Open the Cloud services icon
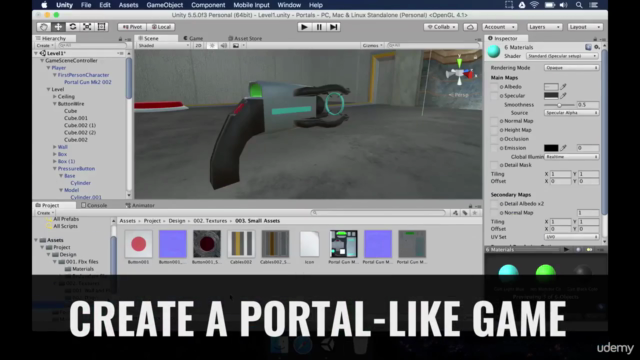Screen dimensions: 640x360 click(x=470, y=27)
